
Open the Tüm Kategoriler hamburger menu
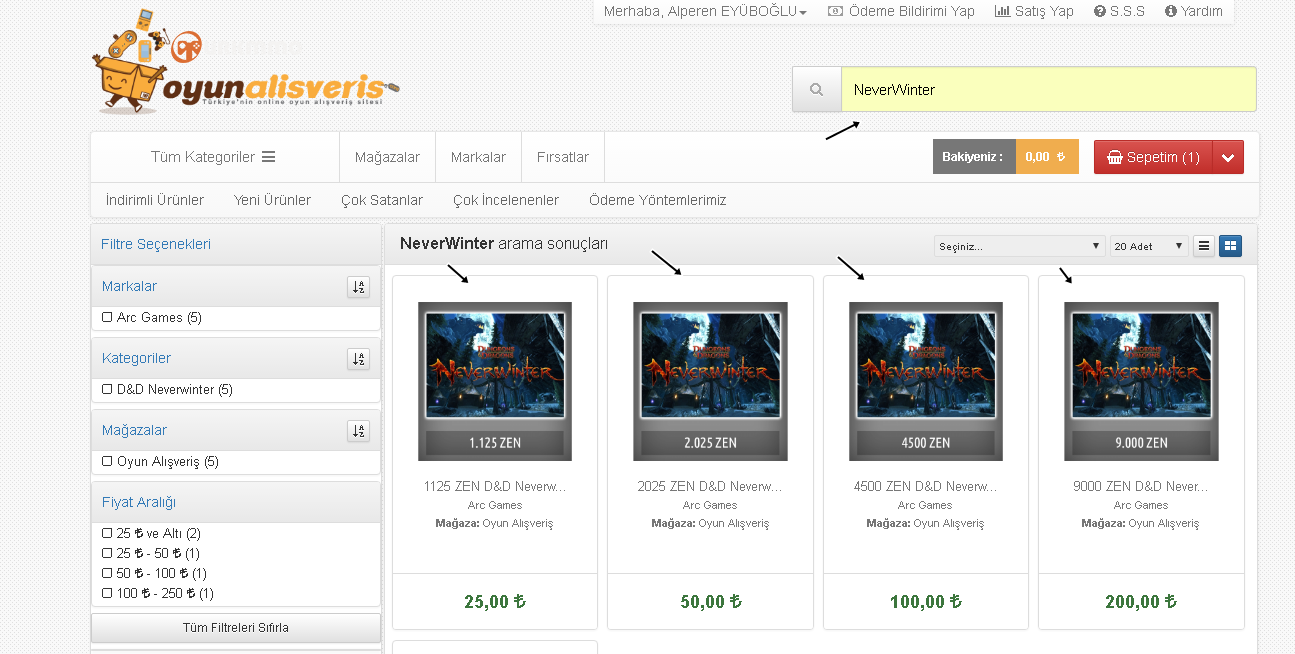coord(213,157)
